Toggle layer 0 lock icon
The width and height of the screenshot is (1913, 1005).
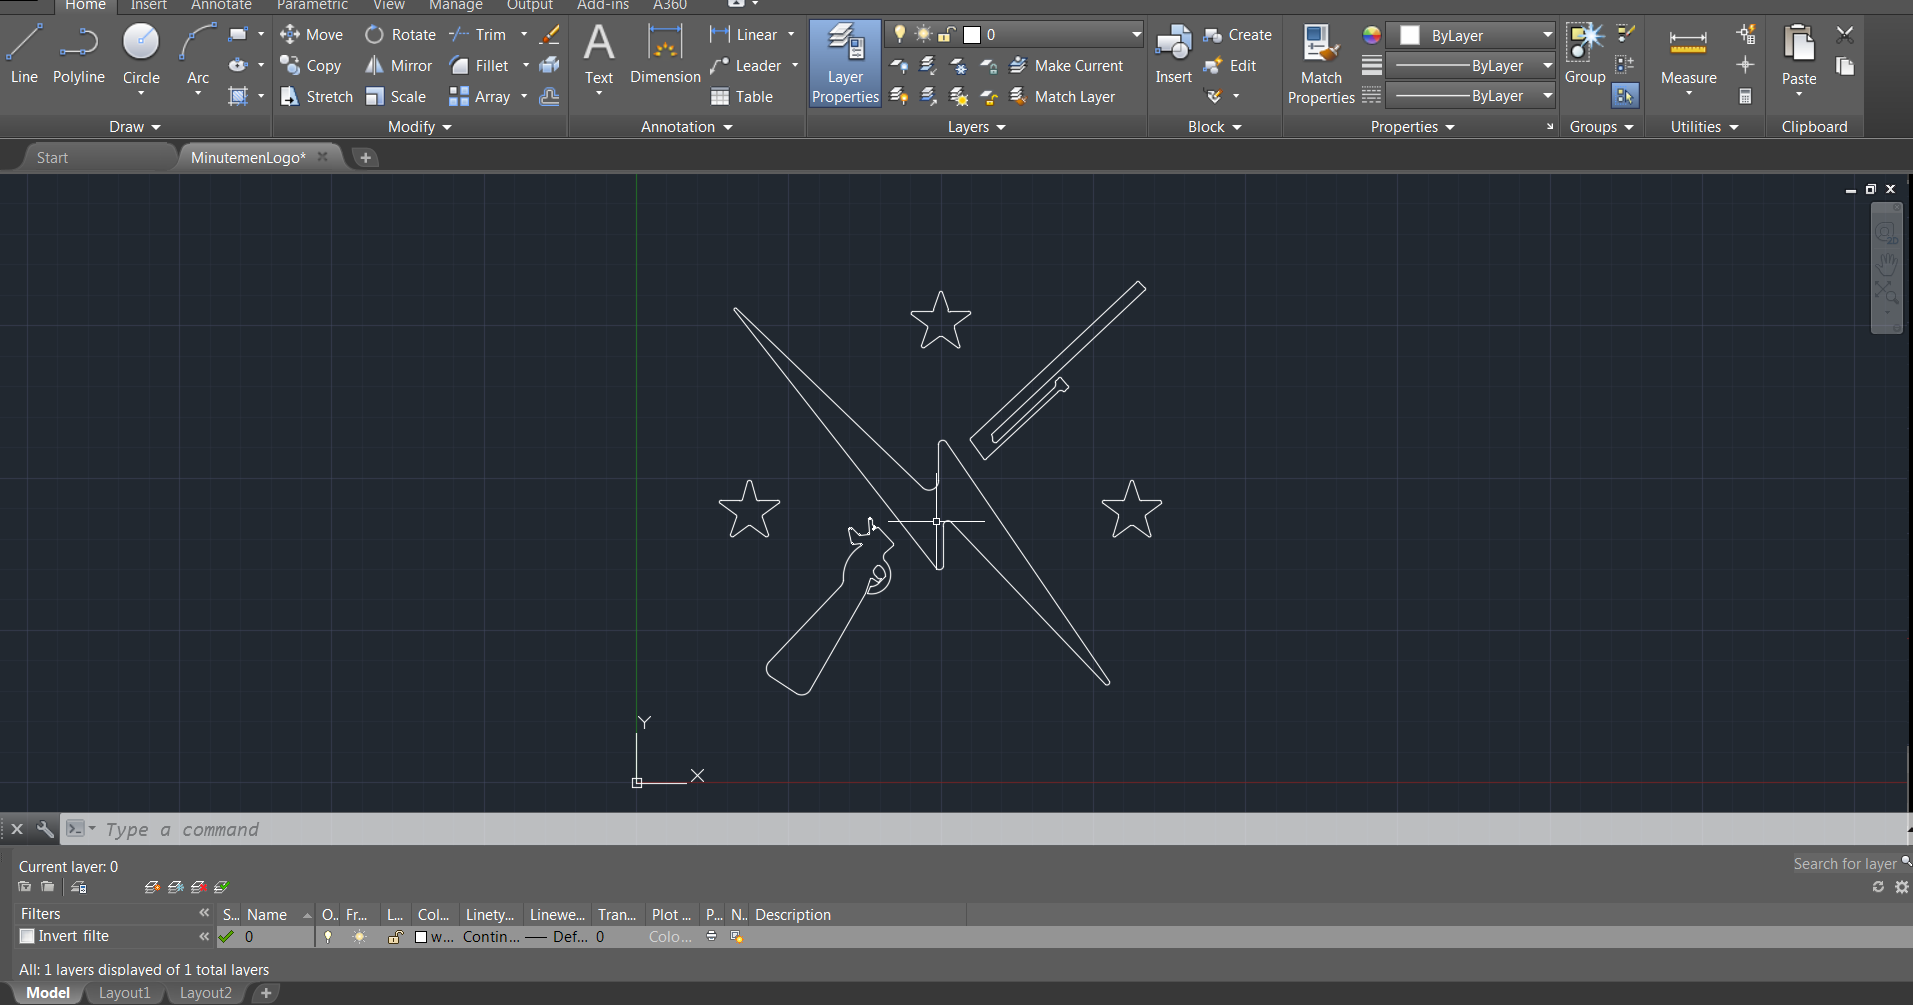[395, 937]
